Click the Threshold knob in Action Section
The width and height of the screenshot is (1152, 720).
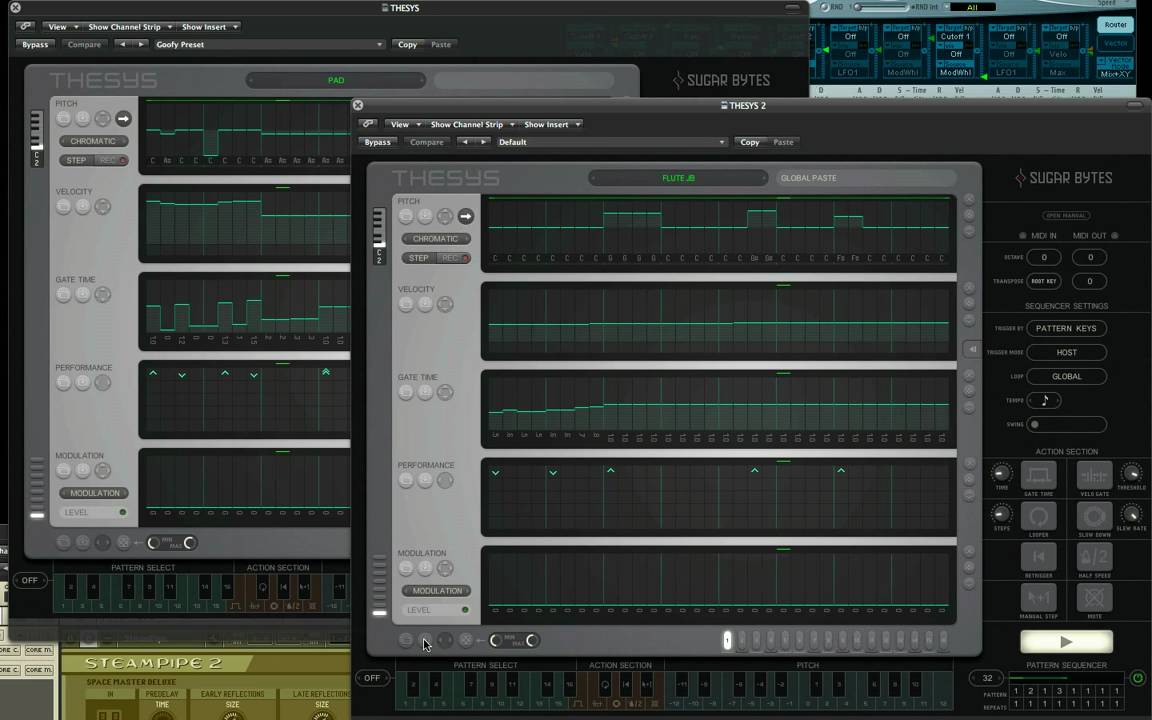pyautogui.click(x=1131, y=473)
